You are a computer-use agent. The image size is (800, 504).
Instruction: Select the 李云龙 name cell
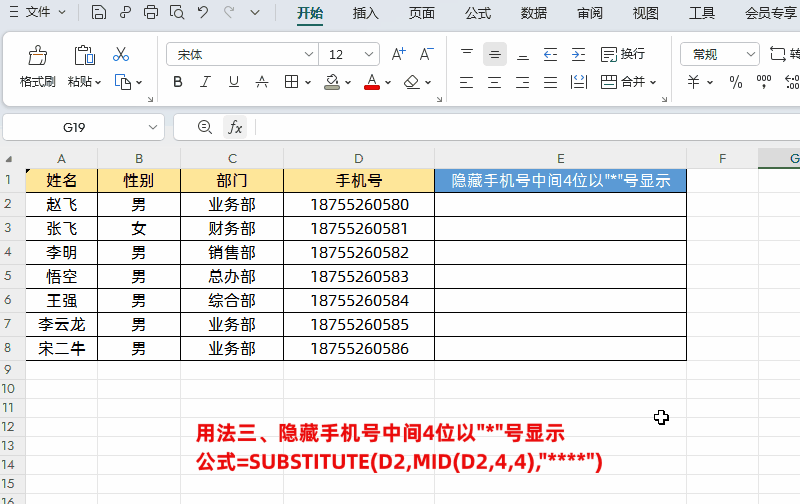pos(61,324)
